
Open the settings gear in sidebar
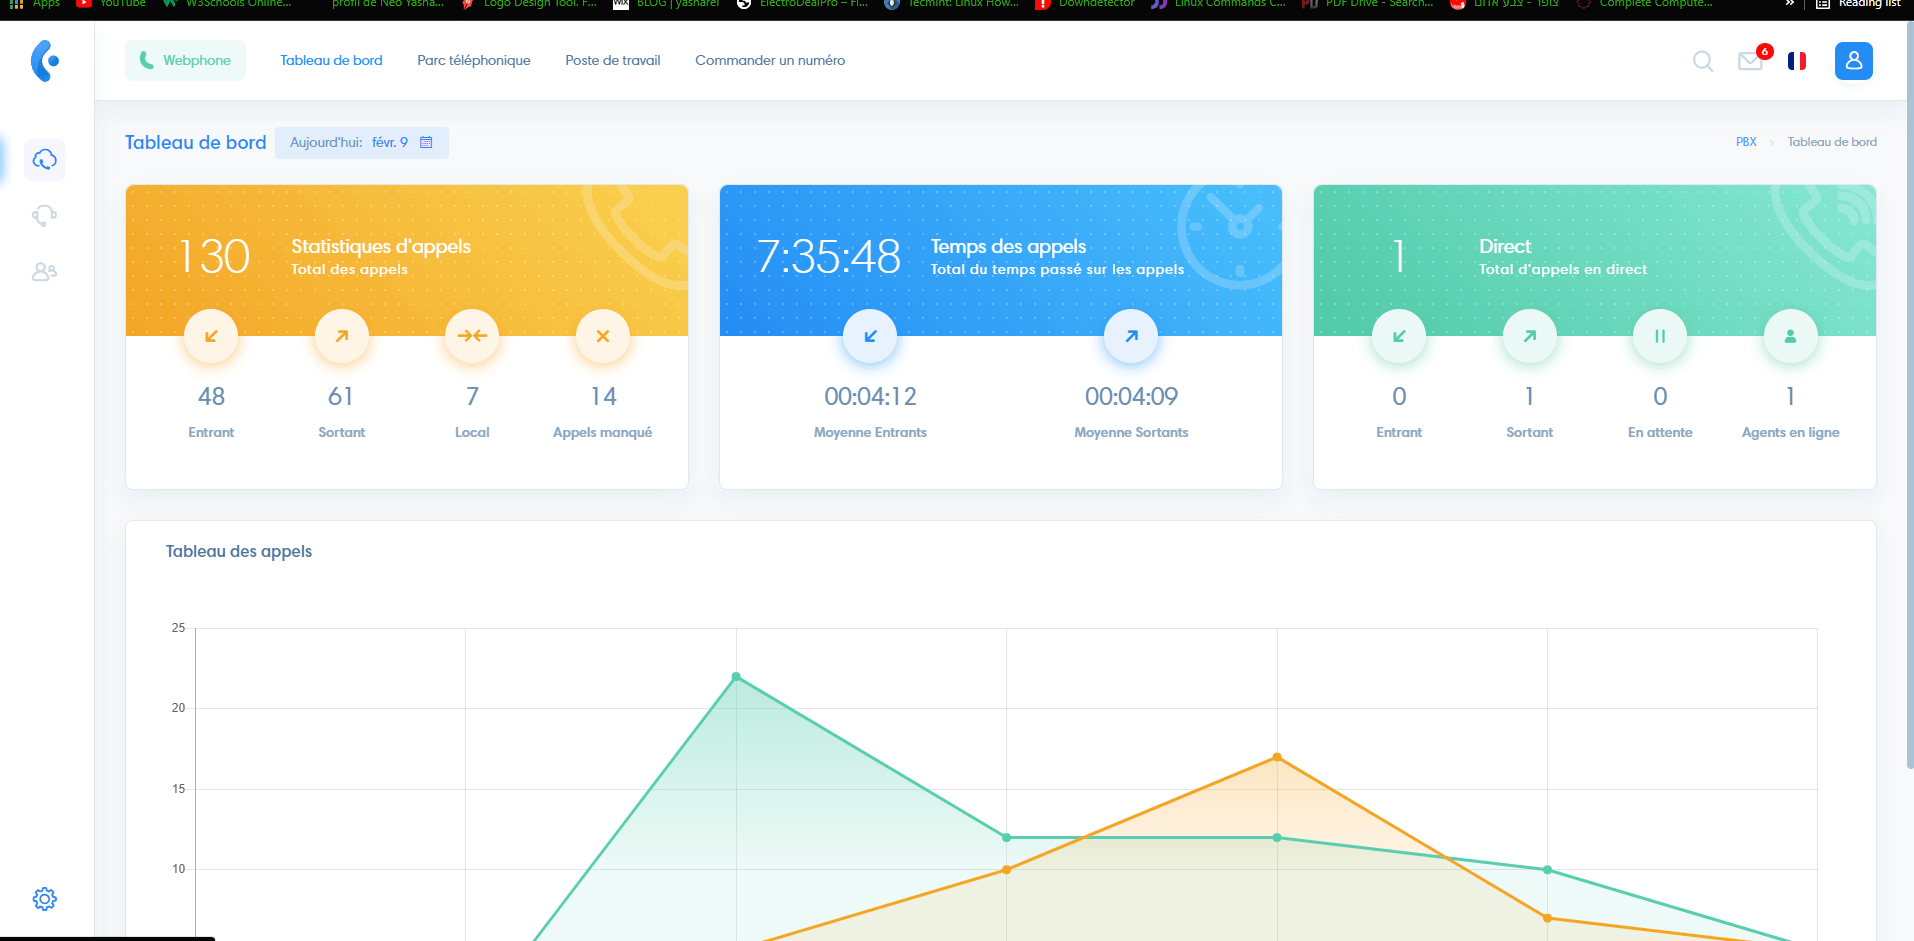point(45,899)
